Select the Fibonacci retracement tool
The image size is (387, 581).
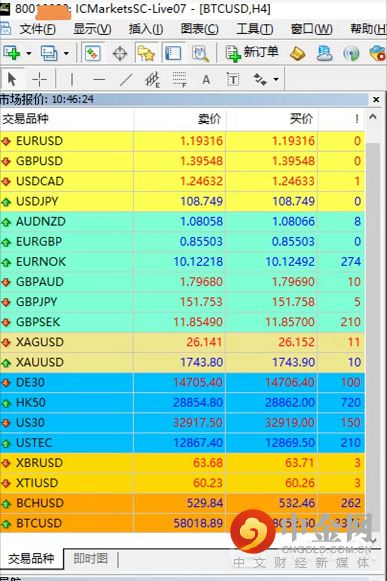[179, 79]
